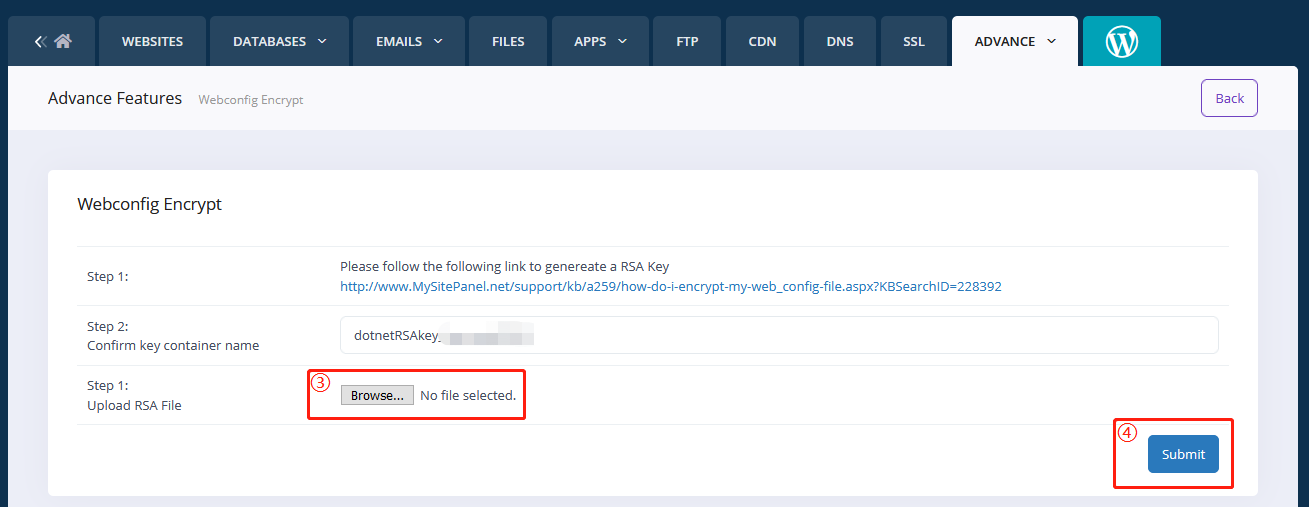
Task: Click the key container name input field
Action: [778, 335]
